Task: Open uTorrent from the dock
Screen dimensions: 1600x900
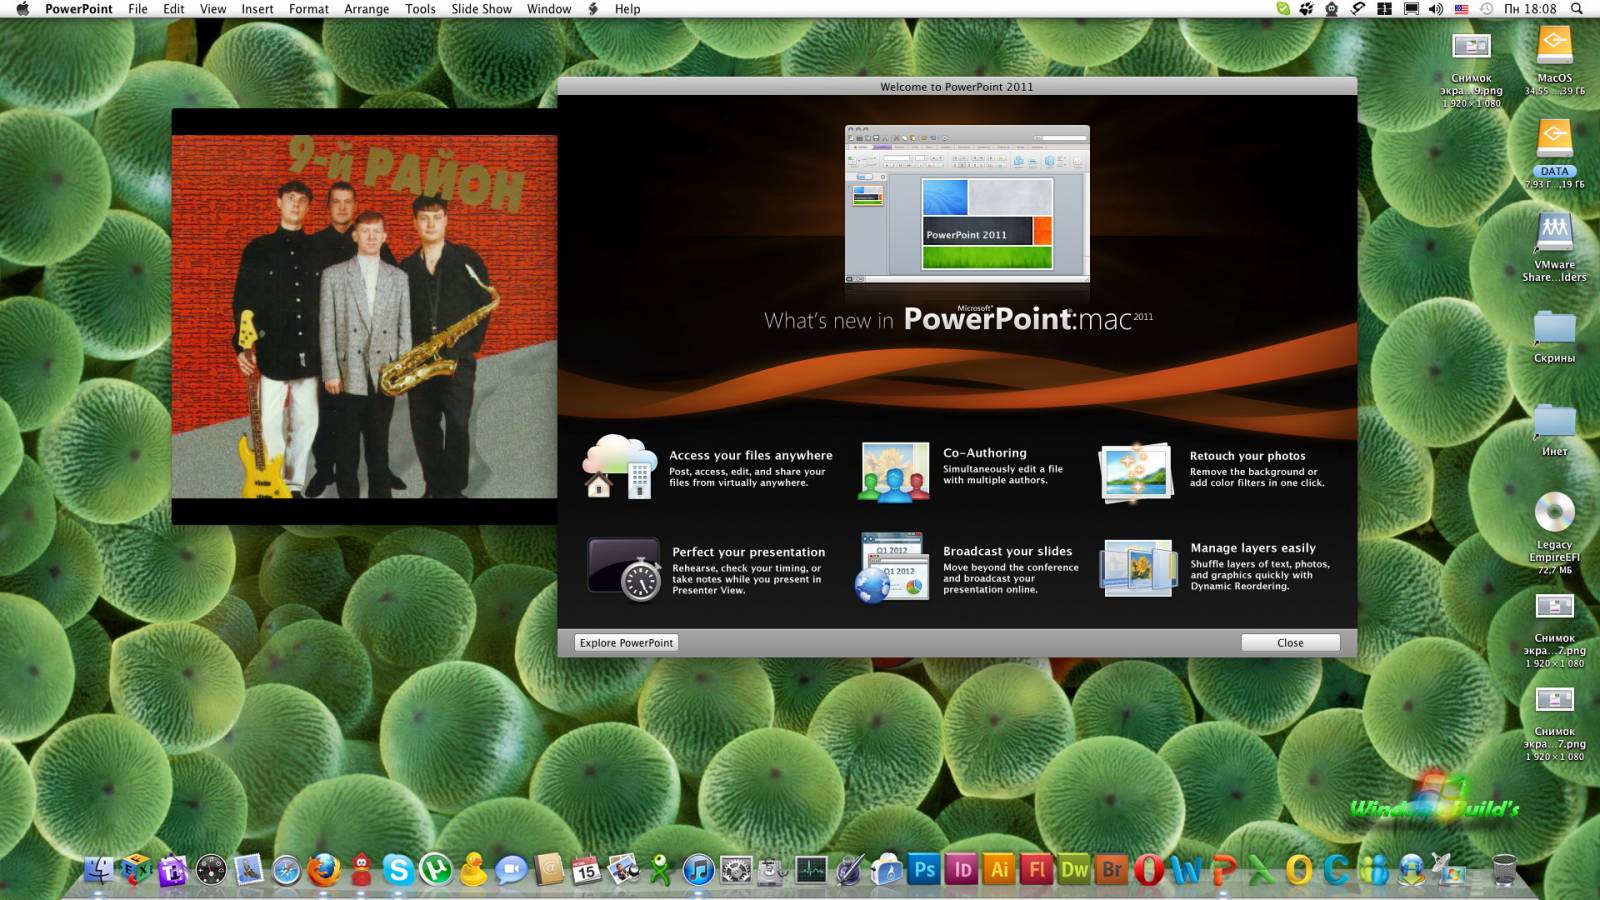Action: (436, 870)
